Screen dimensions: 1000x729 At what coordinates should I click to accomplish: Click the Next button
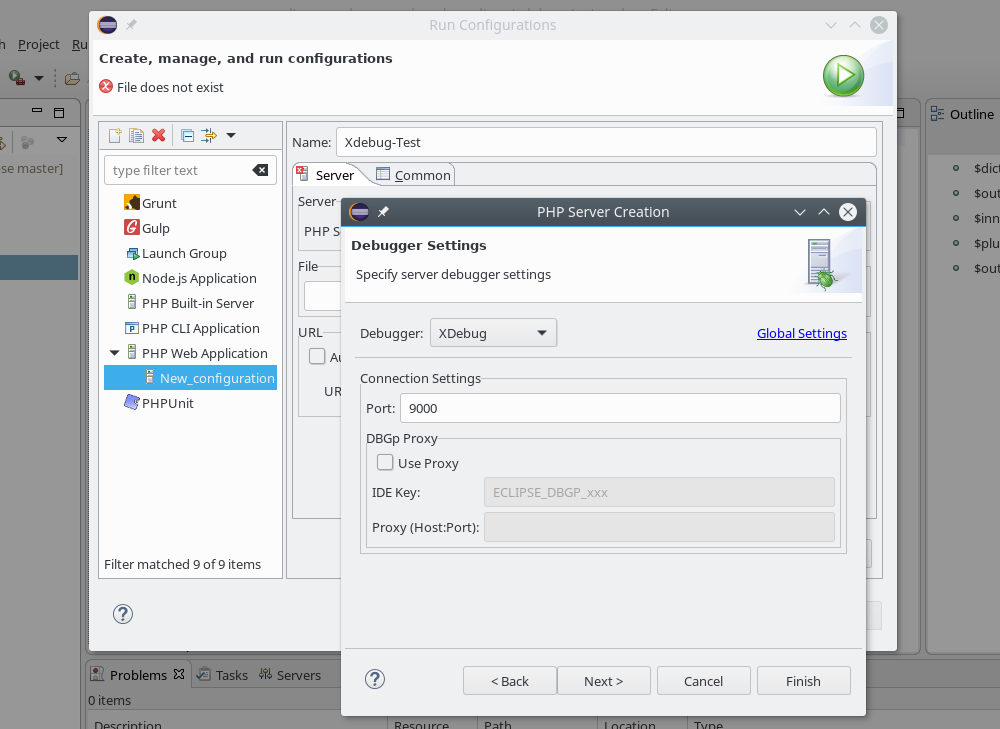click(603, 681)
